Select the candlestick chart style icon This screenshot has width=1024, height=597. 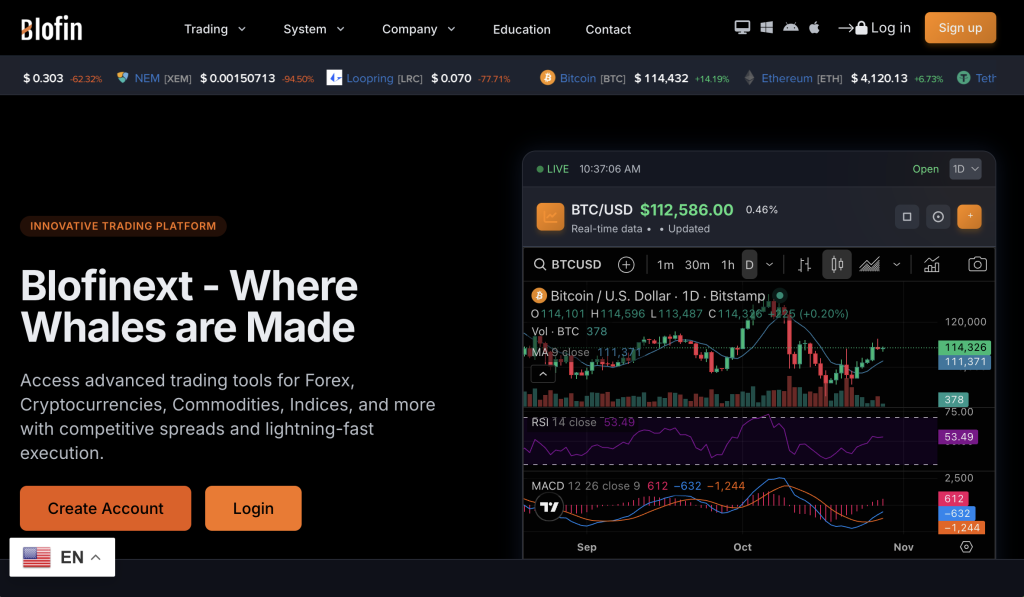pos(837,264)
